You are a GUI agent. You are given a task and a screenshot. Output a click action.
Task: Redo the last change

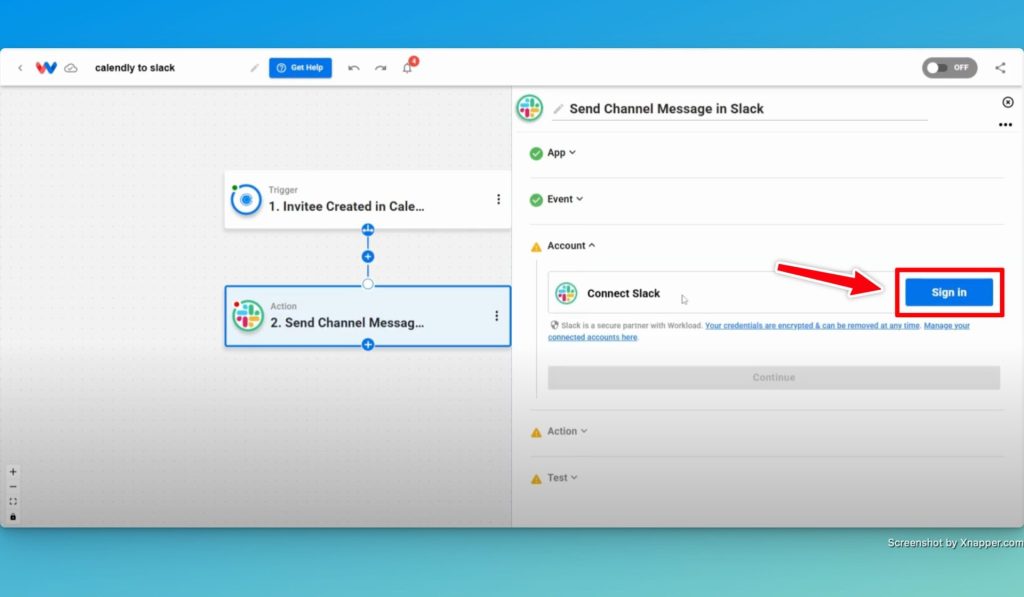381,68
